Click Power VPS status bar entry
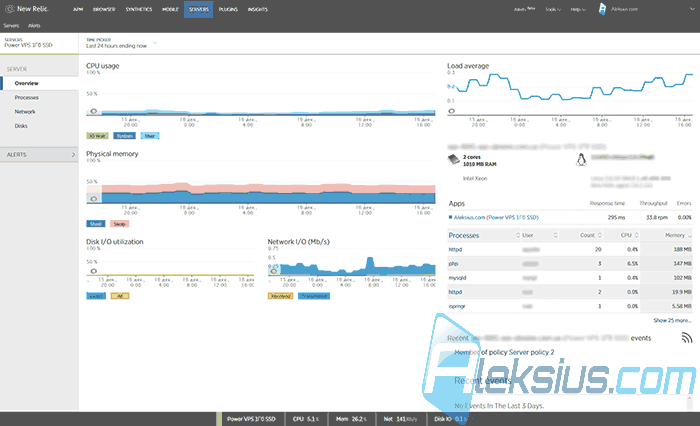Image resolution: width=700 pixels, height=426 pixels. point(251,419)
